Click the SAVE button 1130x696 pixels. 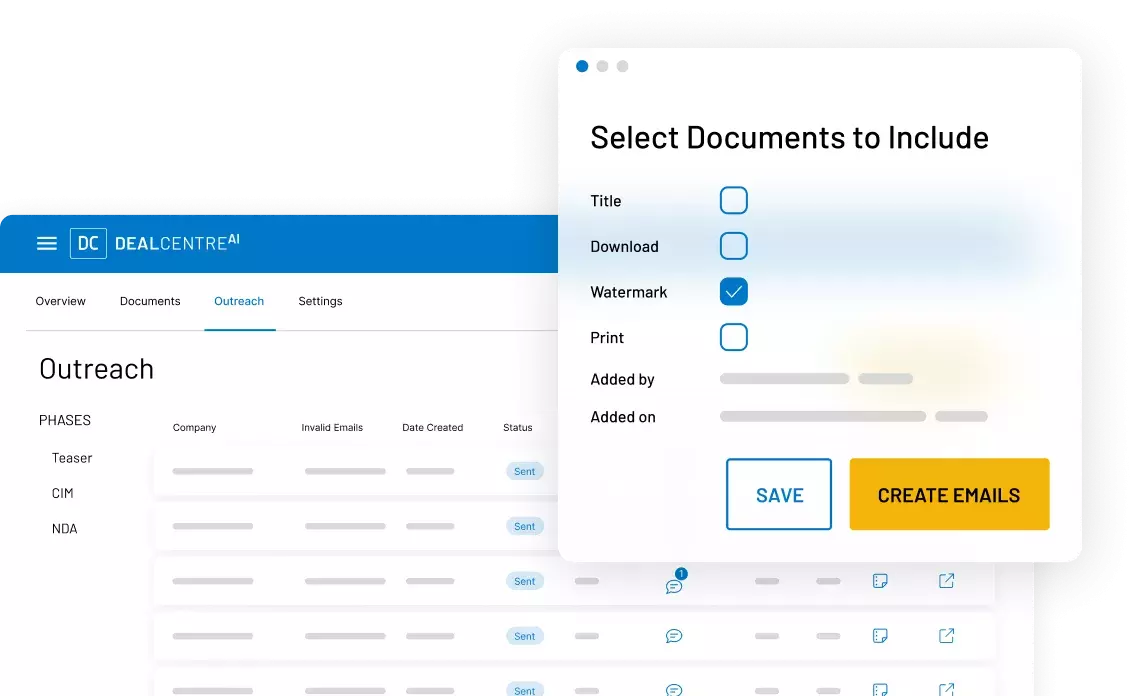point(779,494)
